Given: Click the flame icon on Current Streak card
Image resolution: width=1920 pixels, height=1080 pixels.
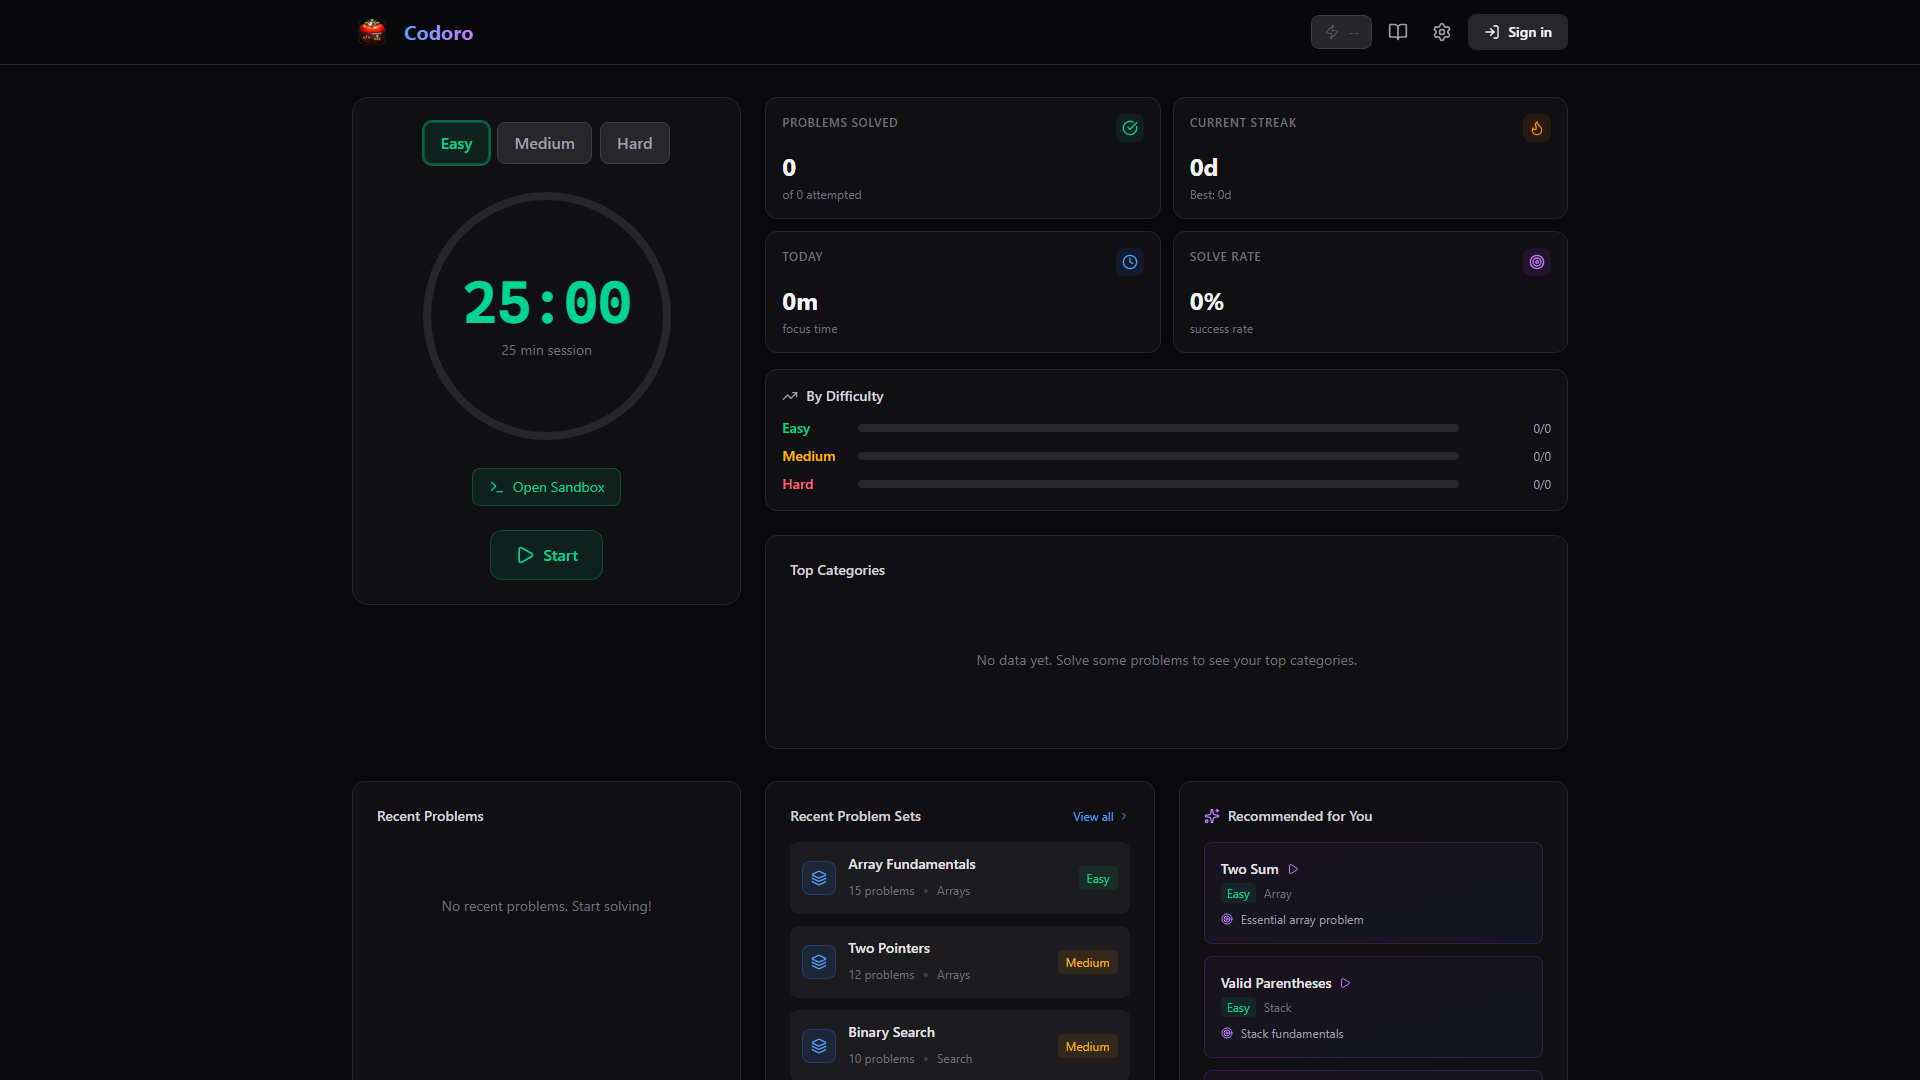Looking at the screenshot, I should [x=1536, y=128].
